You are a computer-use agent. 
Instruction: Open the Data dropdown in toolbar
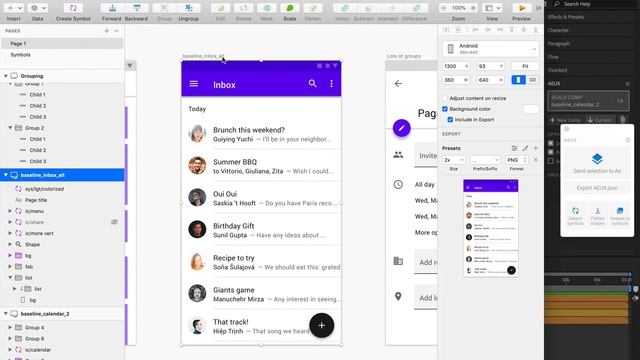point(38,8)
